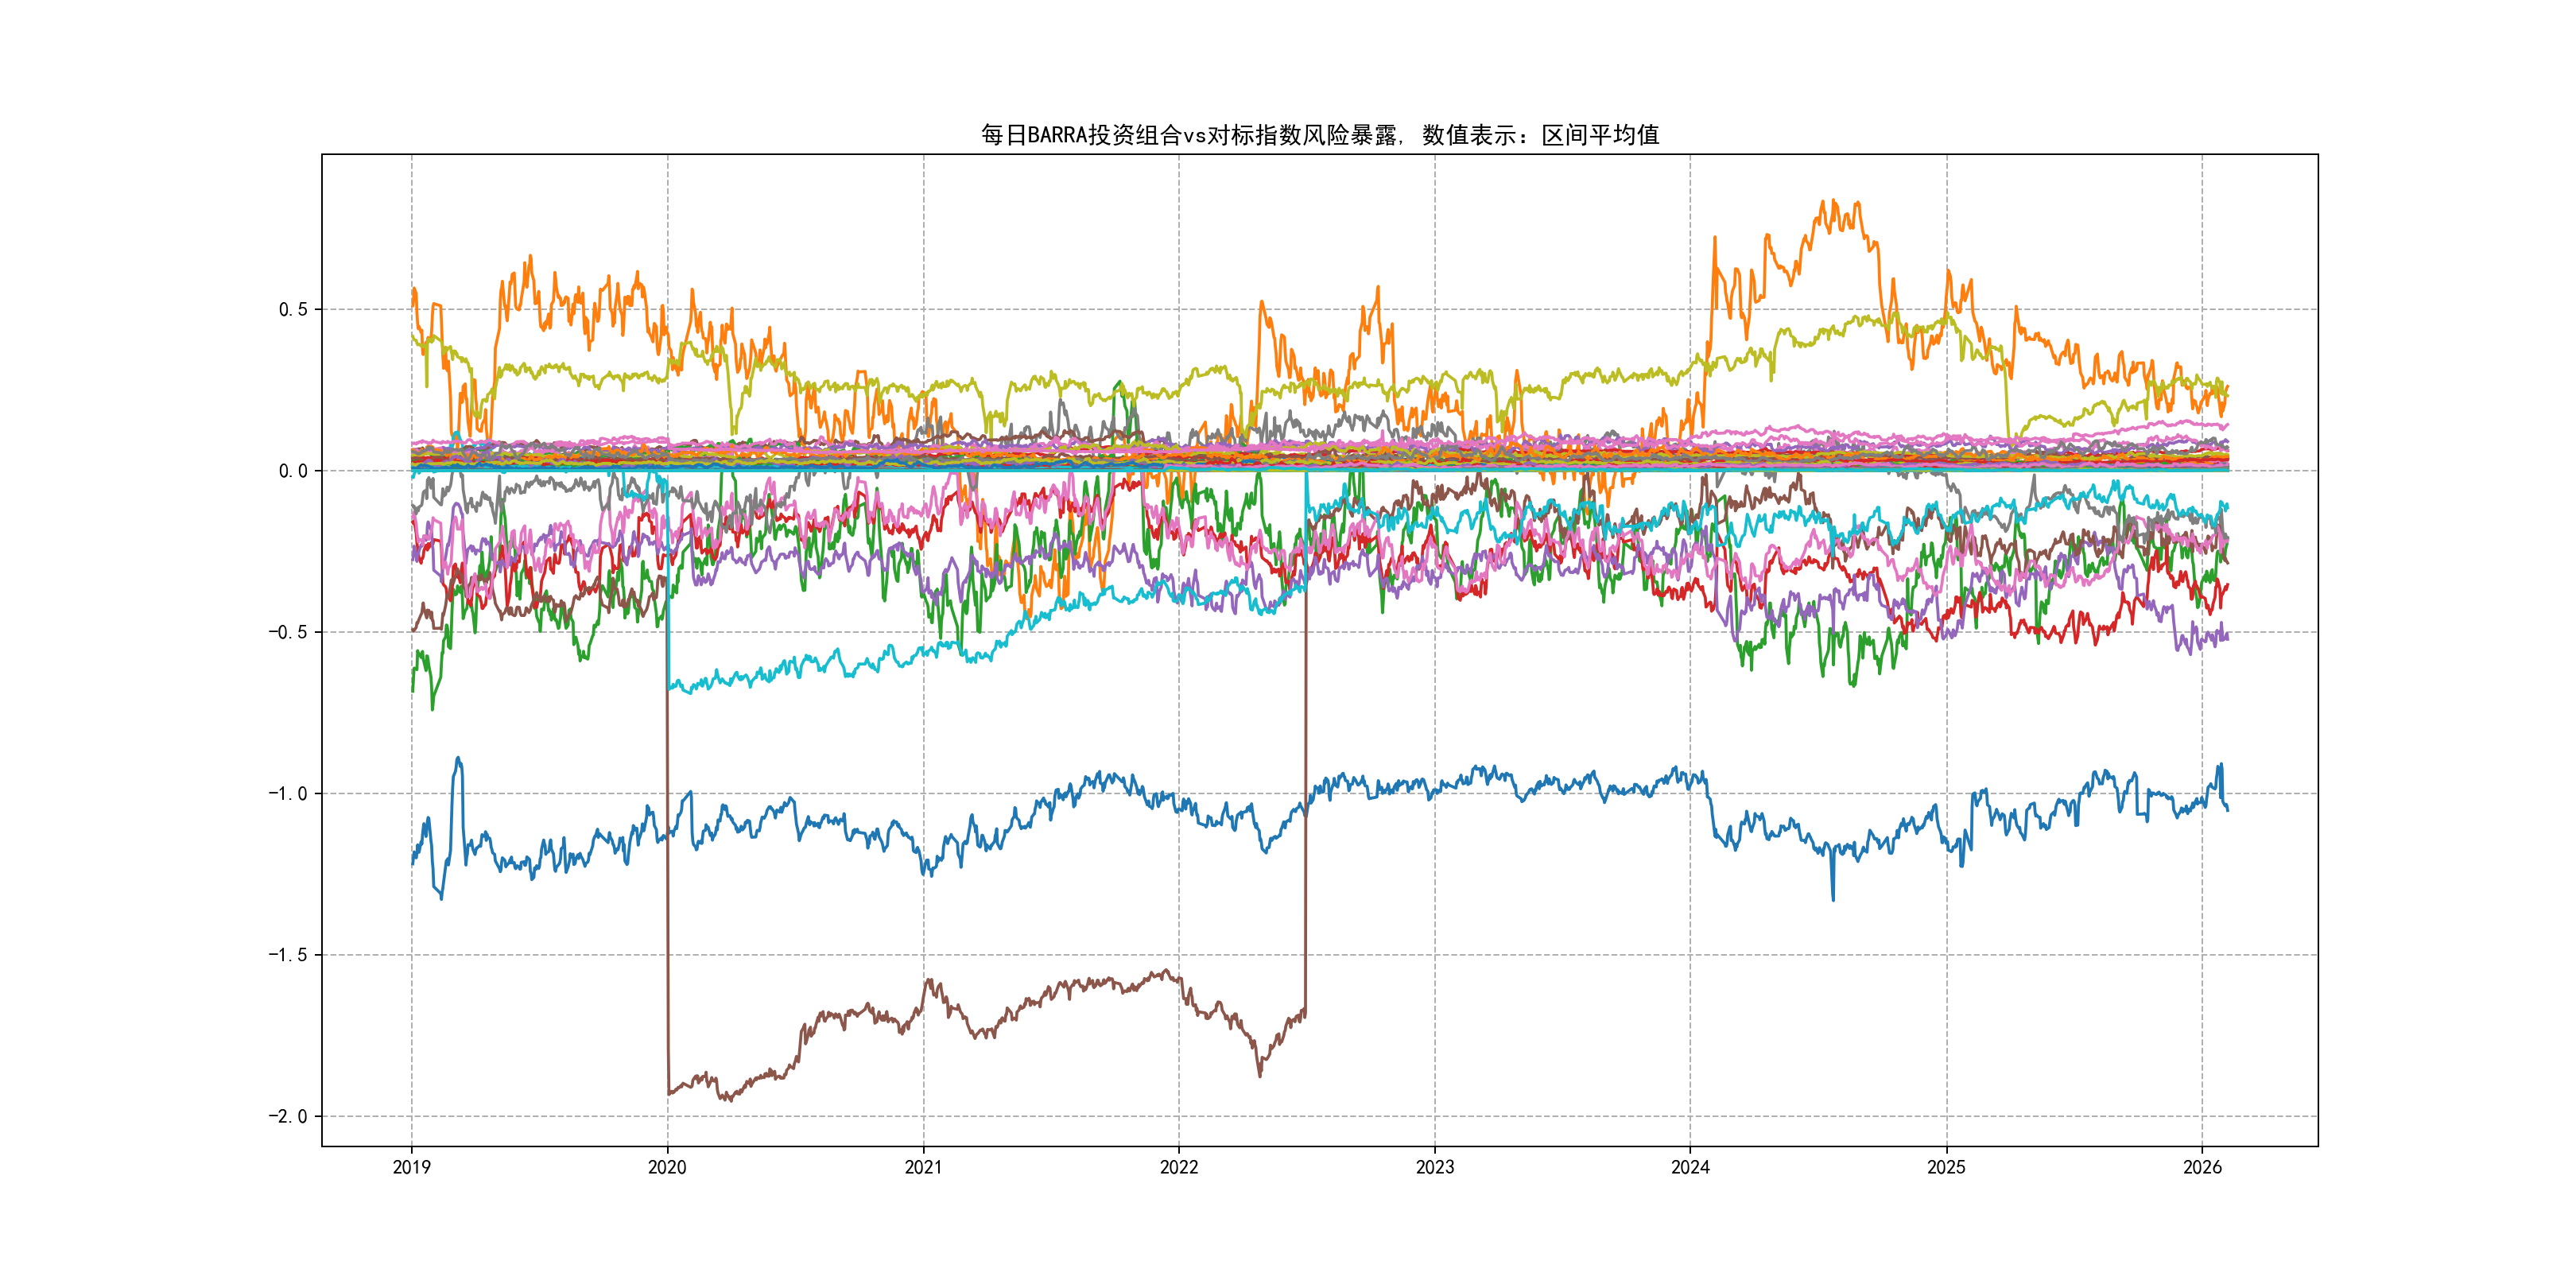
Task: Click the -2.0 y-axis tick label
Action: tap(287, 1116)
